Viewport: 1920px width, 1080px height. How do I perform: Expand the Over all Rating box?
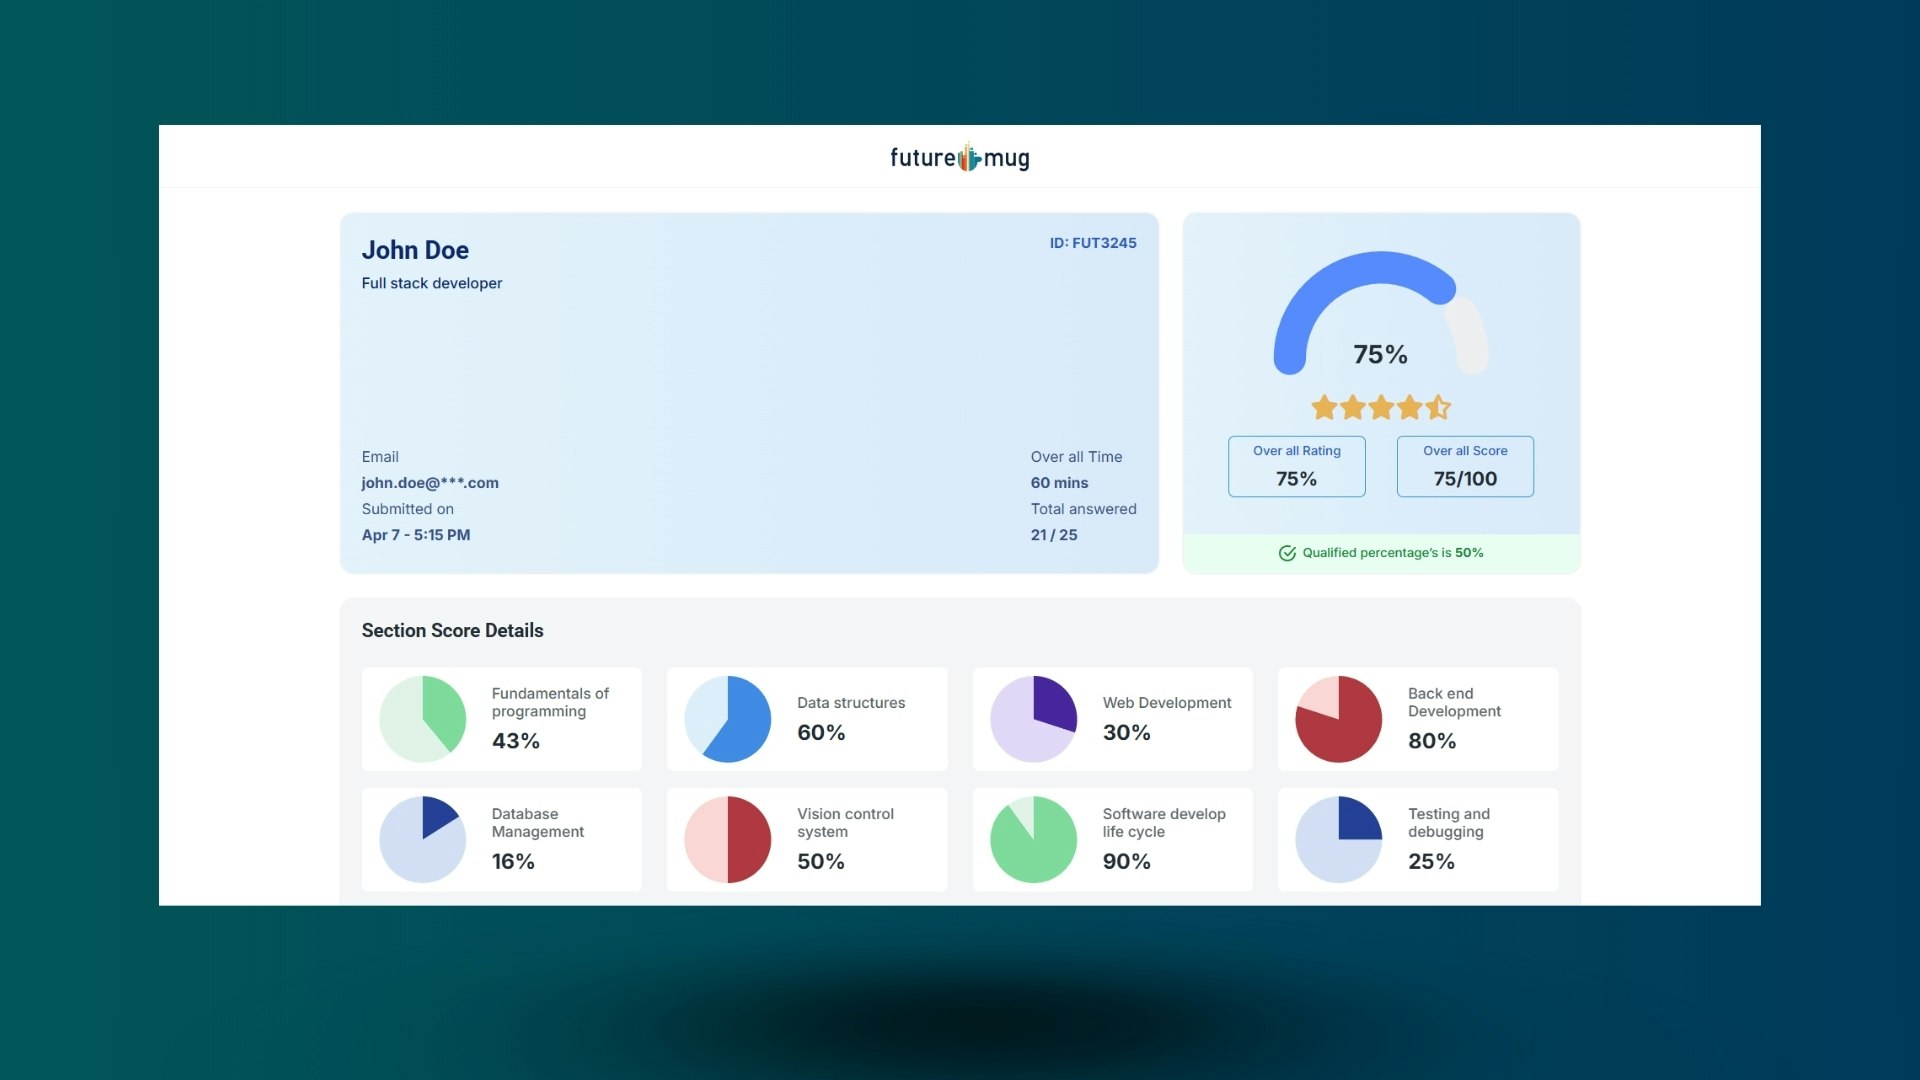tap(1296, 466)
